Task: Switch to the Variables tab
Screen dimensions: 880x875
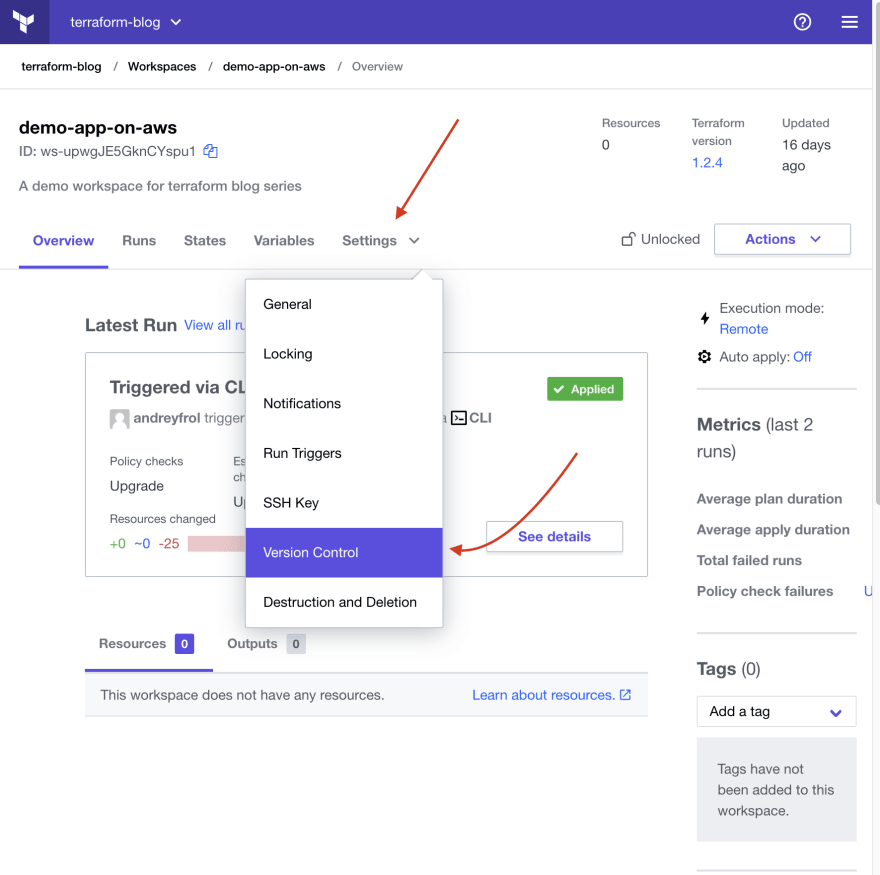Action: [x=284, y=241]
